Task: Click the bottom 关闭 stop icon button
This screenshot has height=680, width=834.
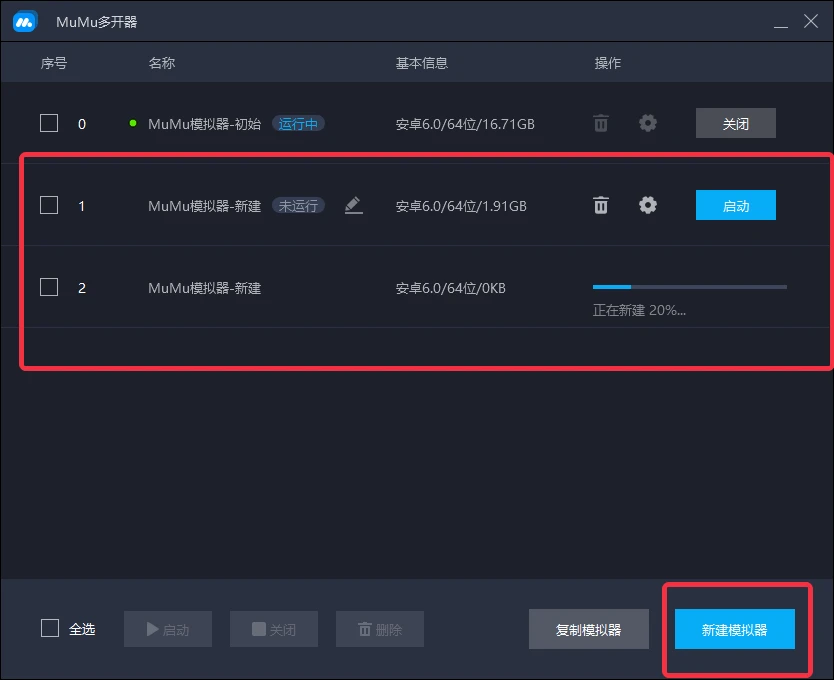Action: click(x=273, y=628)
